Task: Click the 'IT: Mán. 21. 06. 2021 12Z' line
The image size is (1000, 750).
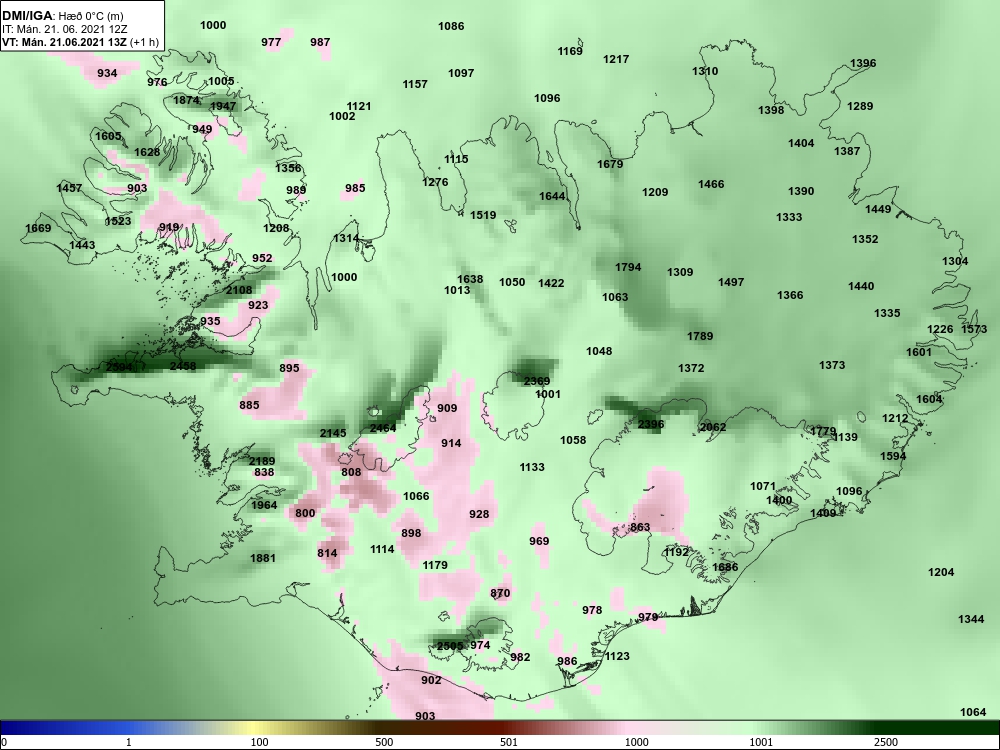Action: tap(64, 29)
